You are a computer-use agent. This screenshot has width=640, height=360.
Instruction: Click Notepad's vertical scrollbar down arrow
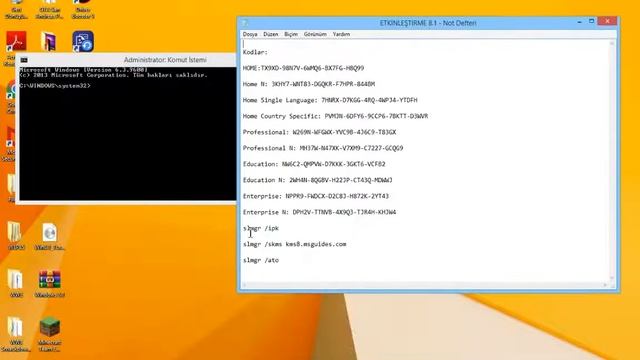(612, 278)
